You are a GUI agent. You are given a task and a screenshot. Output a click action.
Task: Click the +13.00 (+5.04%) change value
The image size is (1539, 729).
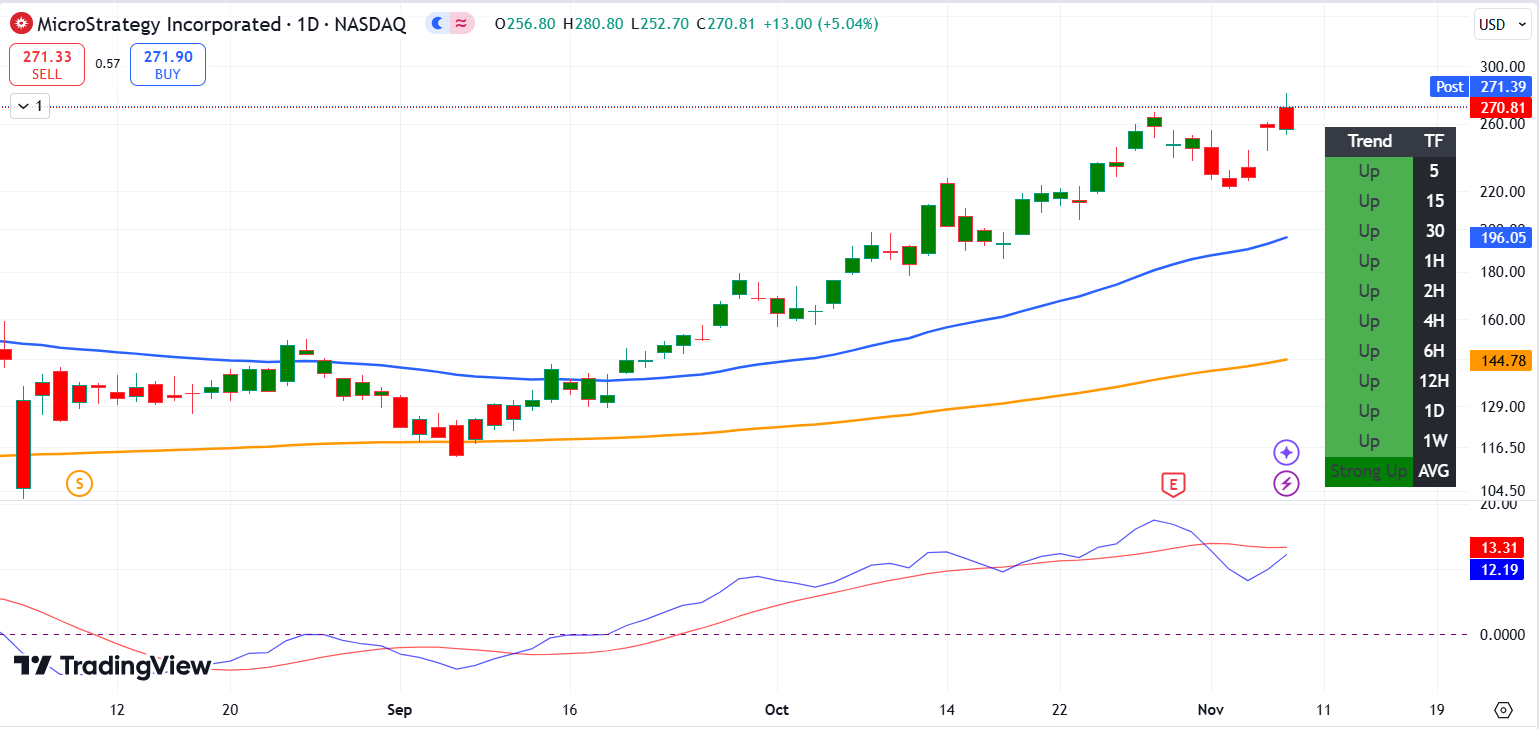820,24
